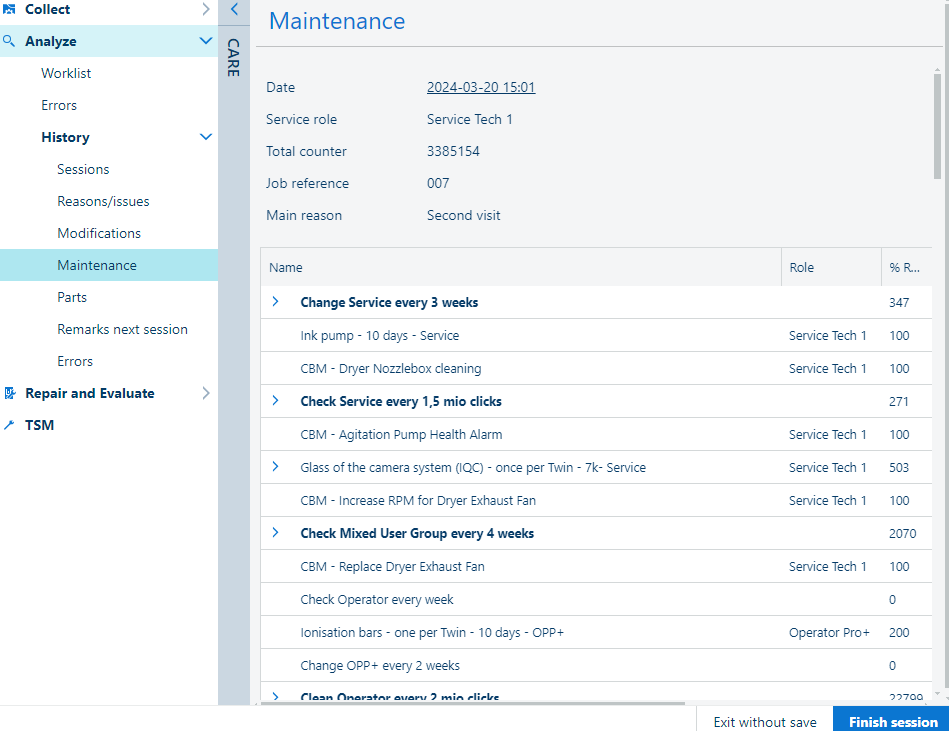Collapse the History submenu chevron
This screenshot has height=731, width=949.
tap(206, 137)
